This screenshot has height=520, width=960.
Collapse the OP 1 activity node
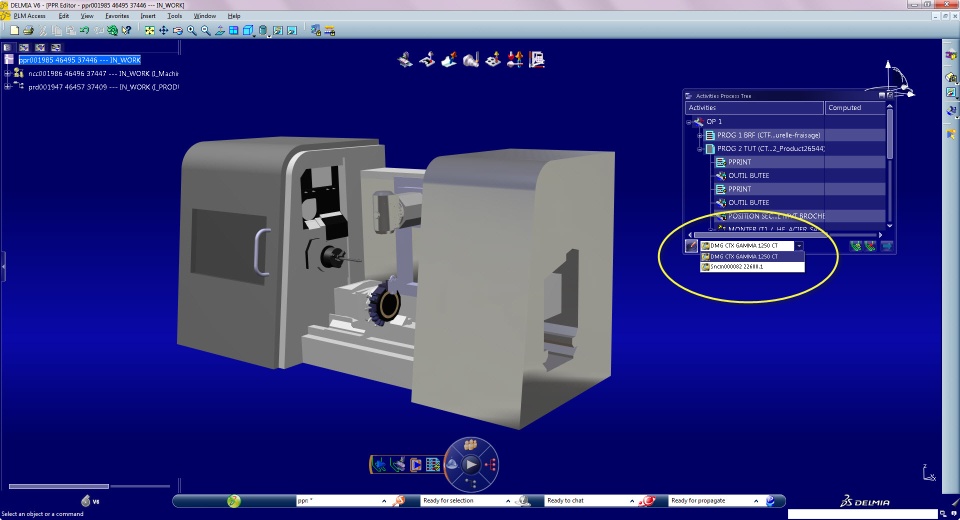[689, 122]
